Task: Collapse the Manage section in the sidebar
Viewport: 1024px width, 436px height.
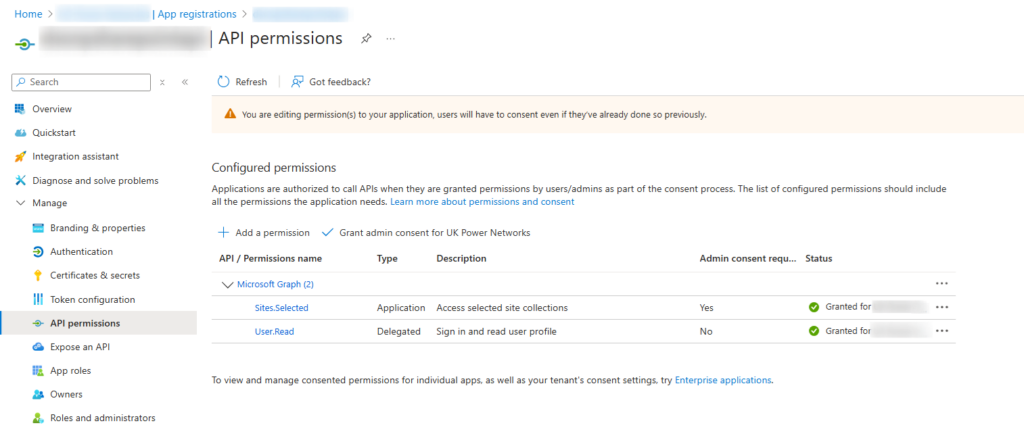Action: tap(20, 203)
